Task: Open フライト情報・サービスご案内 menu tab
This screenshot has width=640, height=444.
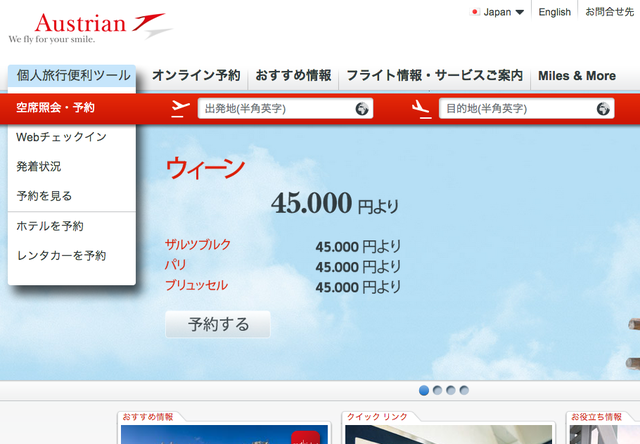Action: 434,75
